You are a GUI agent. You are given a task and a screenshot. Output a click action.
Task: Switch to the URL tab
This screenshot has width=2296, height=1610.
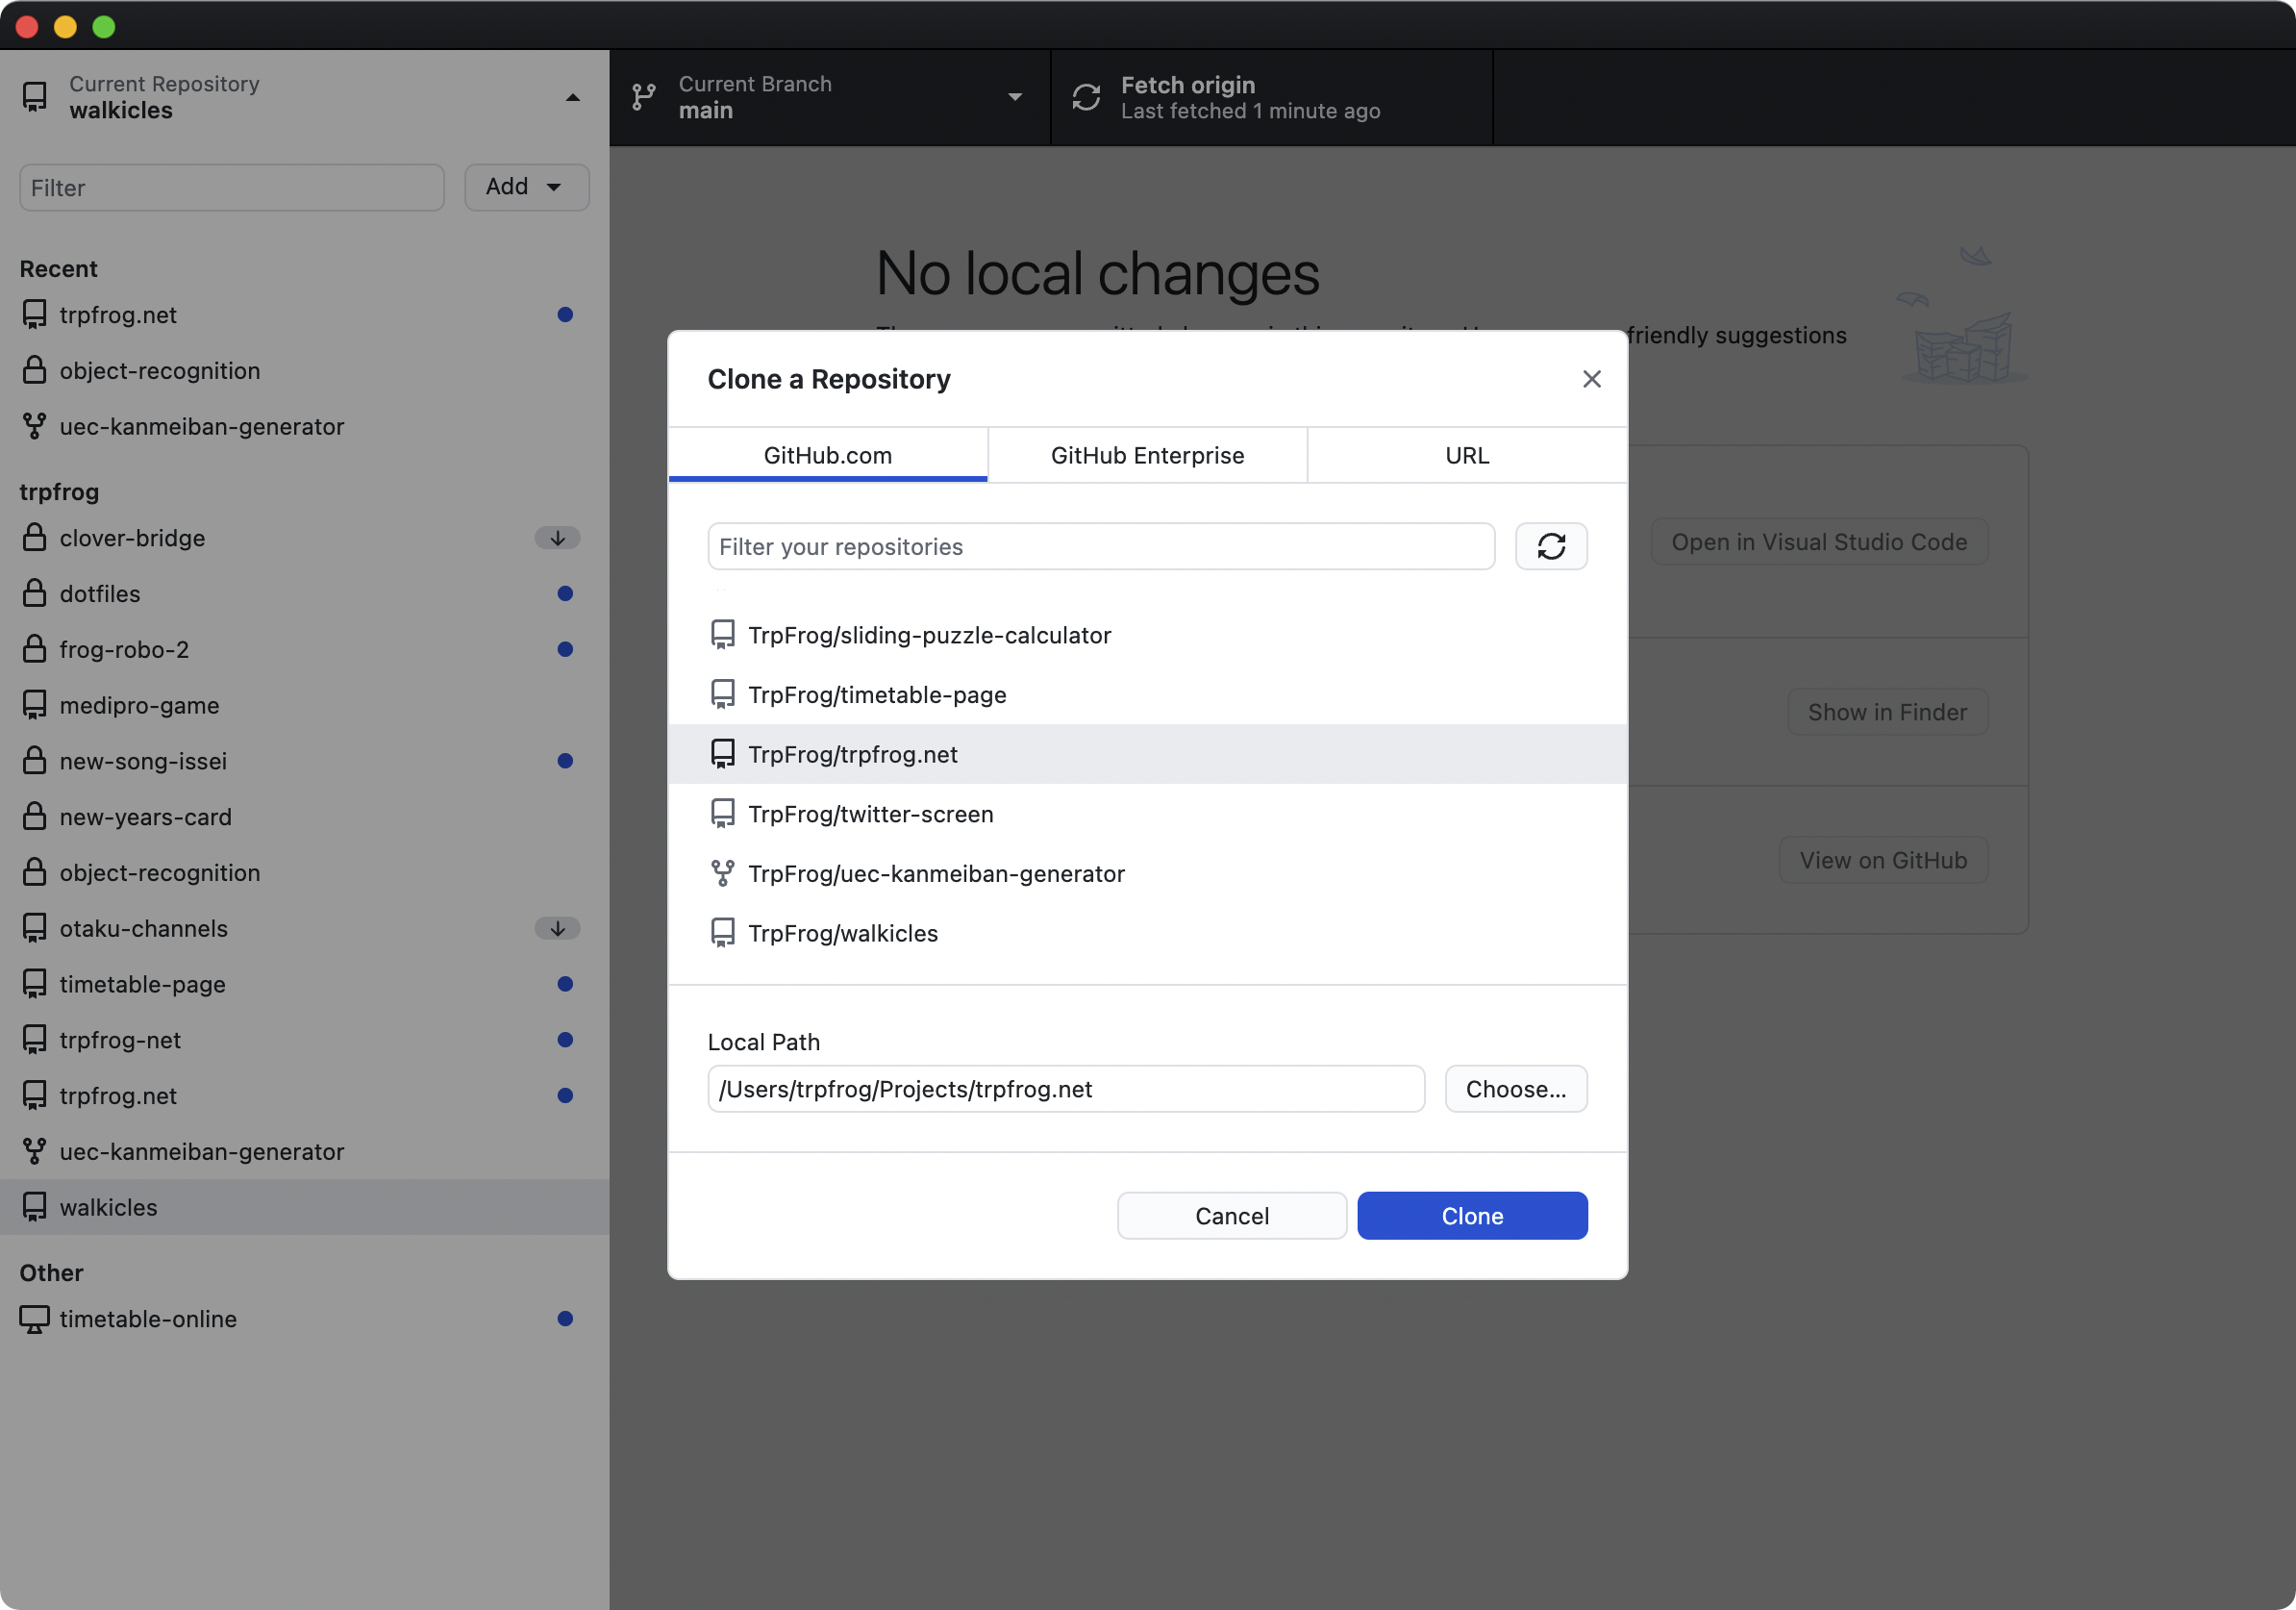1466,455
